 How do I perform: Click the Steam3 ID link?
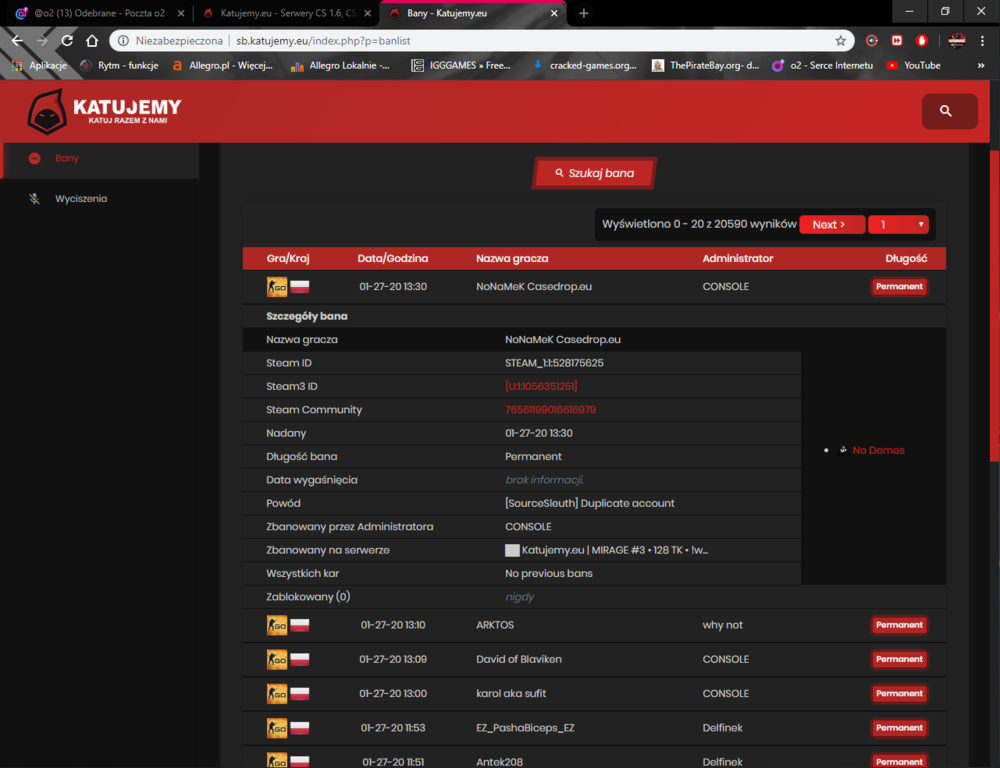coord(541,386)
